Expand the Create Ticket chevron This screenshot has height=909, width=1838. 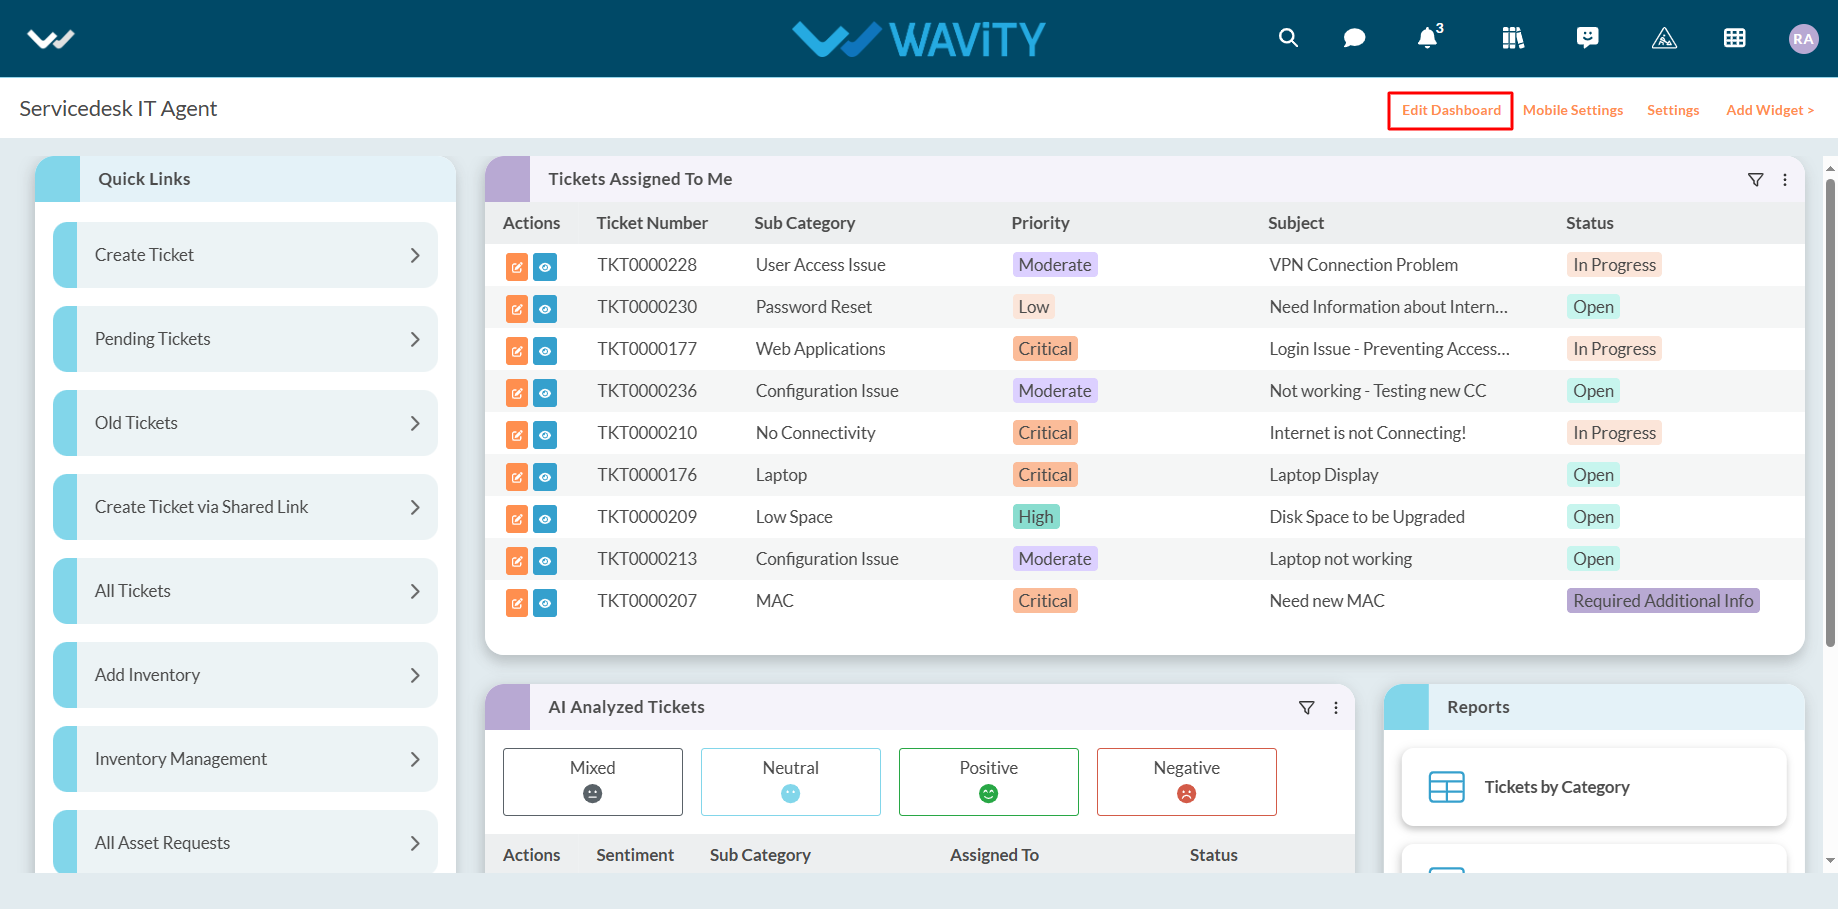[x=415, y=255]
